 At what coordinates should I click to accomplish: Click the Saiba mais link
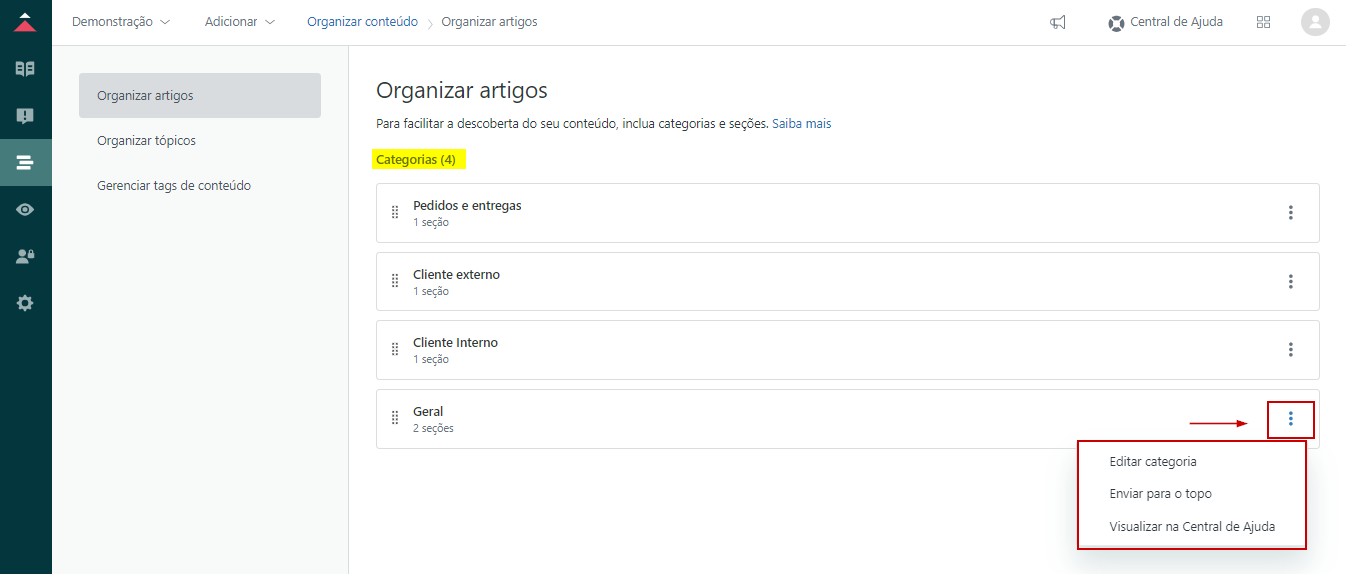coord(801,124)
